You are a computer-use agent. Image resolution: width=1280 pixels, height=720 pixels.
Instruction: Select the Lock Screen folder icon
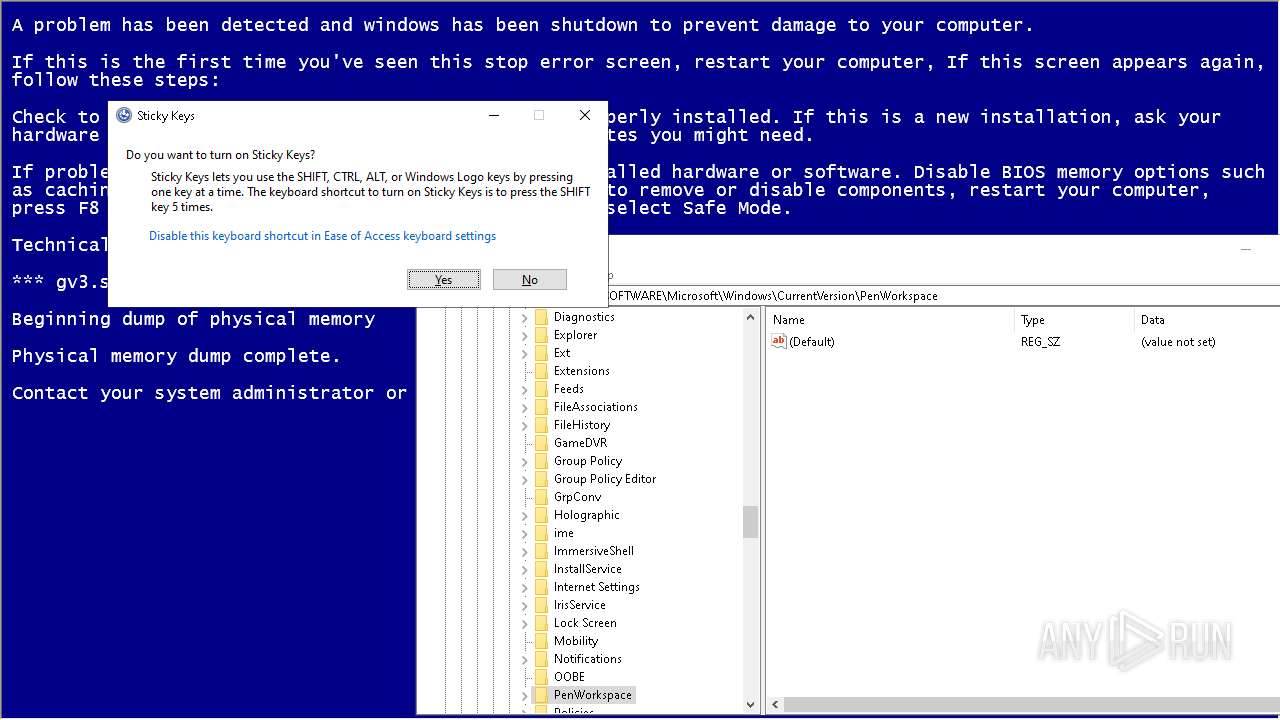[x=541, y=623]
